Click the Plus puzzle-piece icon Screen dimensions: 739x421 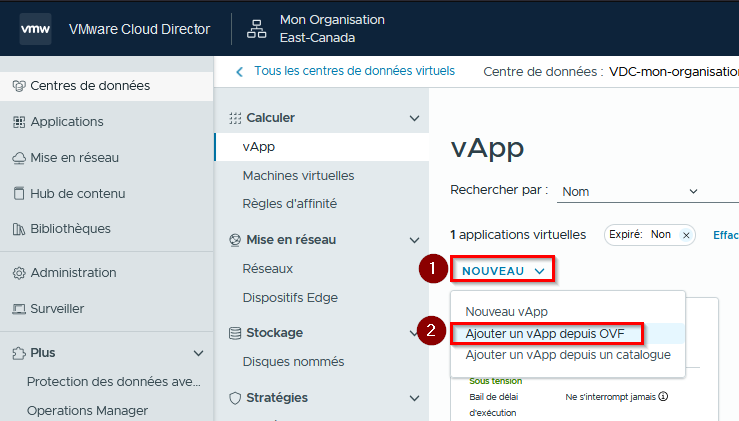19,353
